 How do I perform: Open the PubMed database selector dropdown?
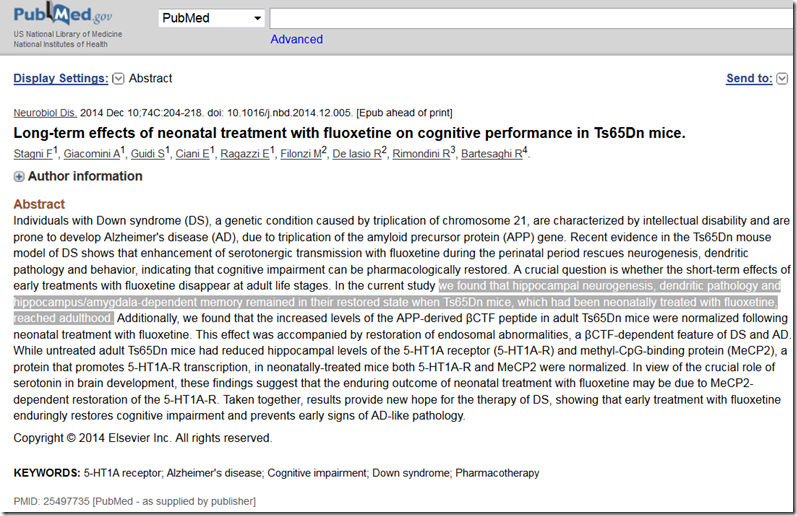point(212,18)
